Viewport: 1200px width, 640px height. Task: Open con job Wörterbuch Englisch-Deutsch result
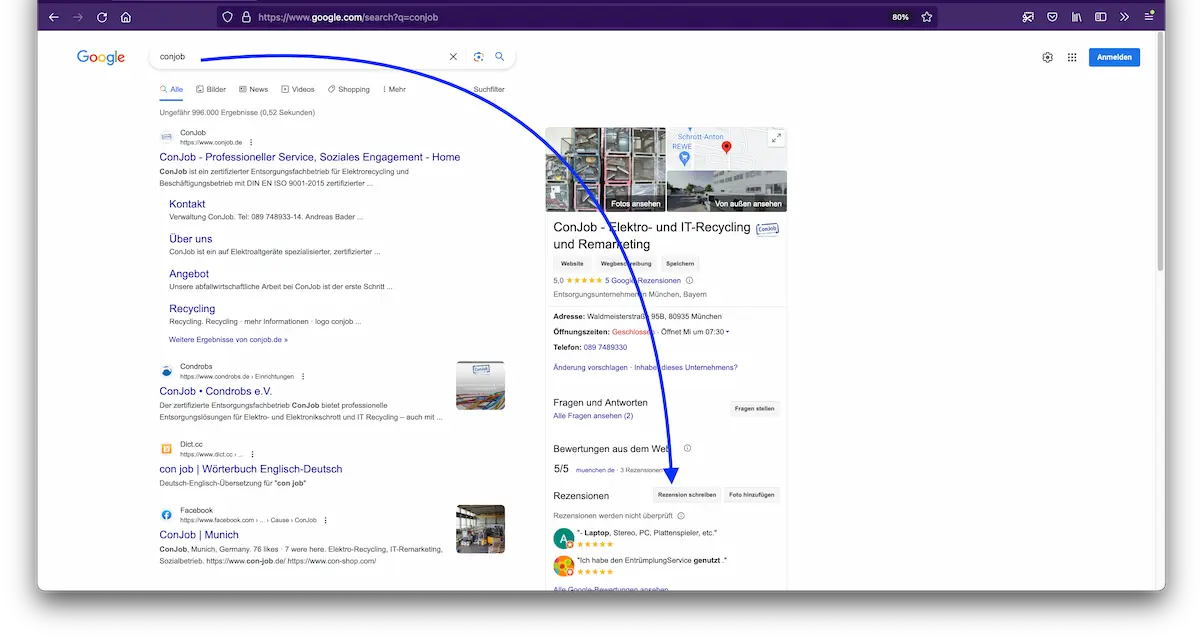(251, 469)
